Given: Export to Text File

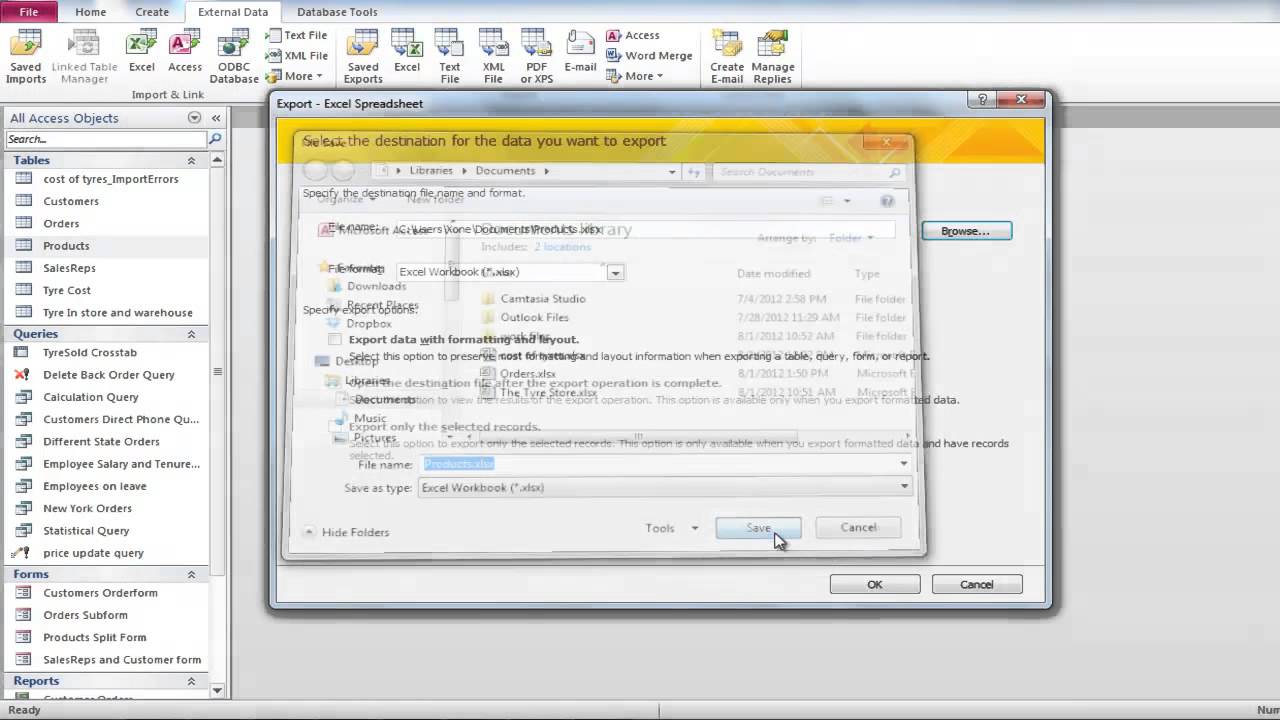Looking at the screenshot, I should [x=450, y=56].
